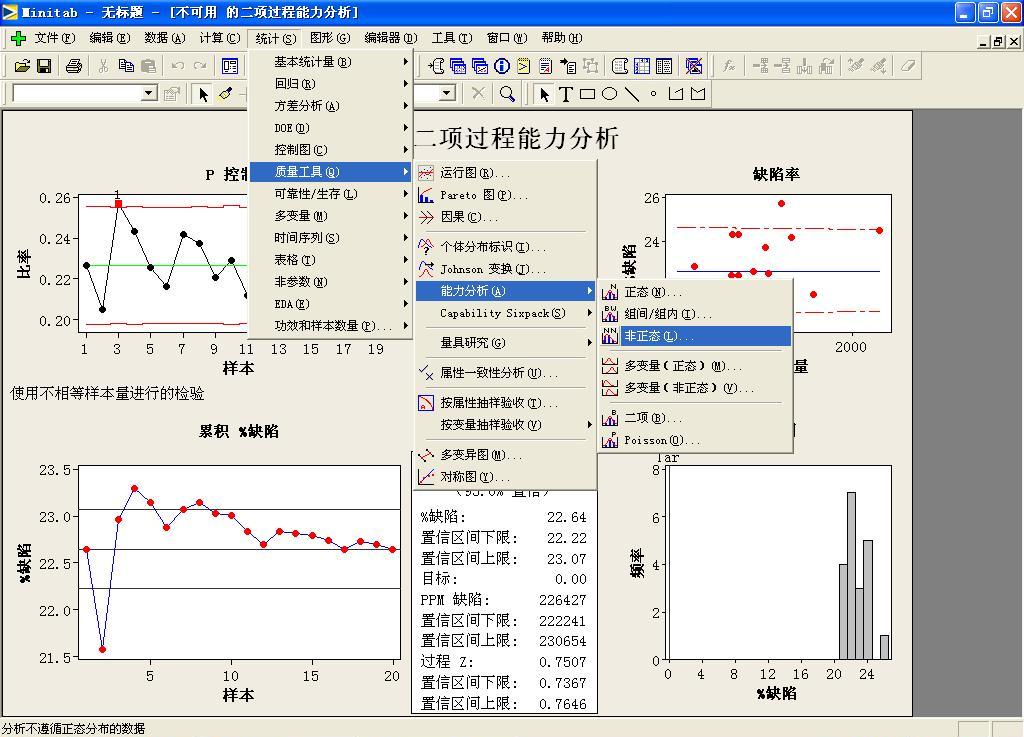This screenshot has width=1024, height=737.
Task: Open the Print icon
Action: coord(72,65)
